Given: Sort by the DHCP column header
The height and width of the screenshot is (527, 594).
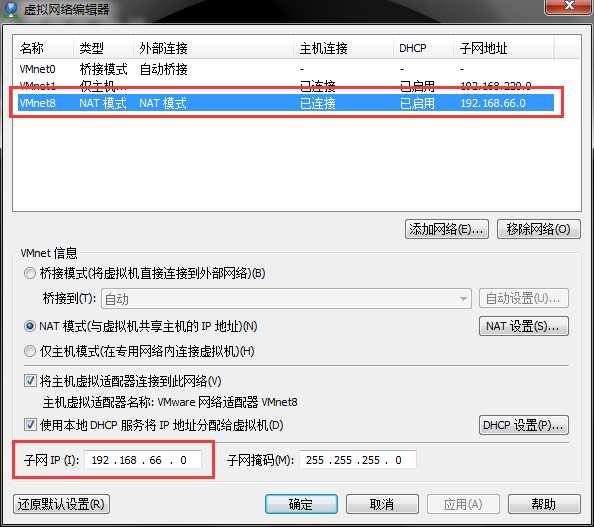Looking at the screenshot, I should (x=423, y=48).
